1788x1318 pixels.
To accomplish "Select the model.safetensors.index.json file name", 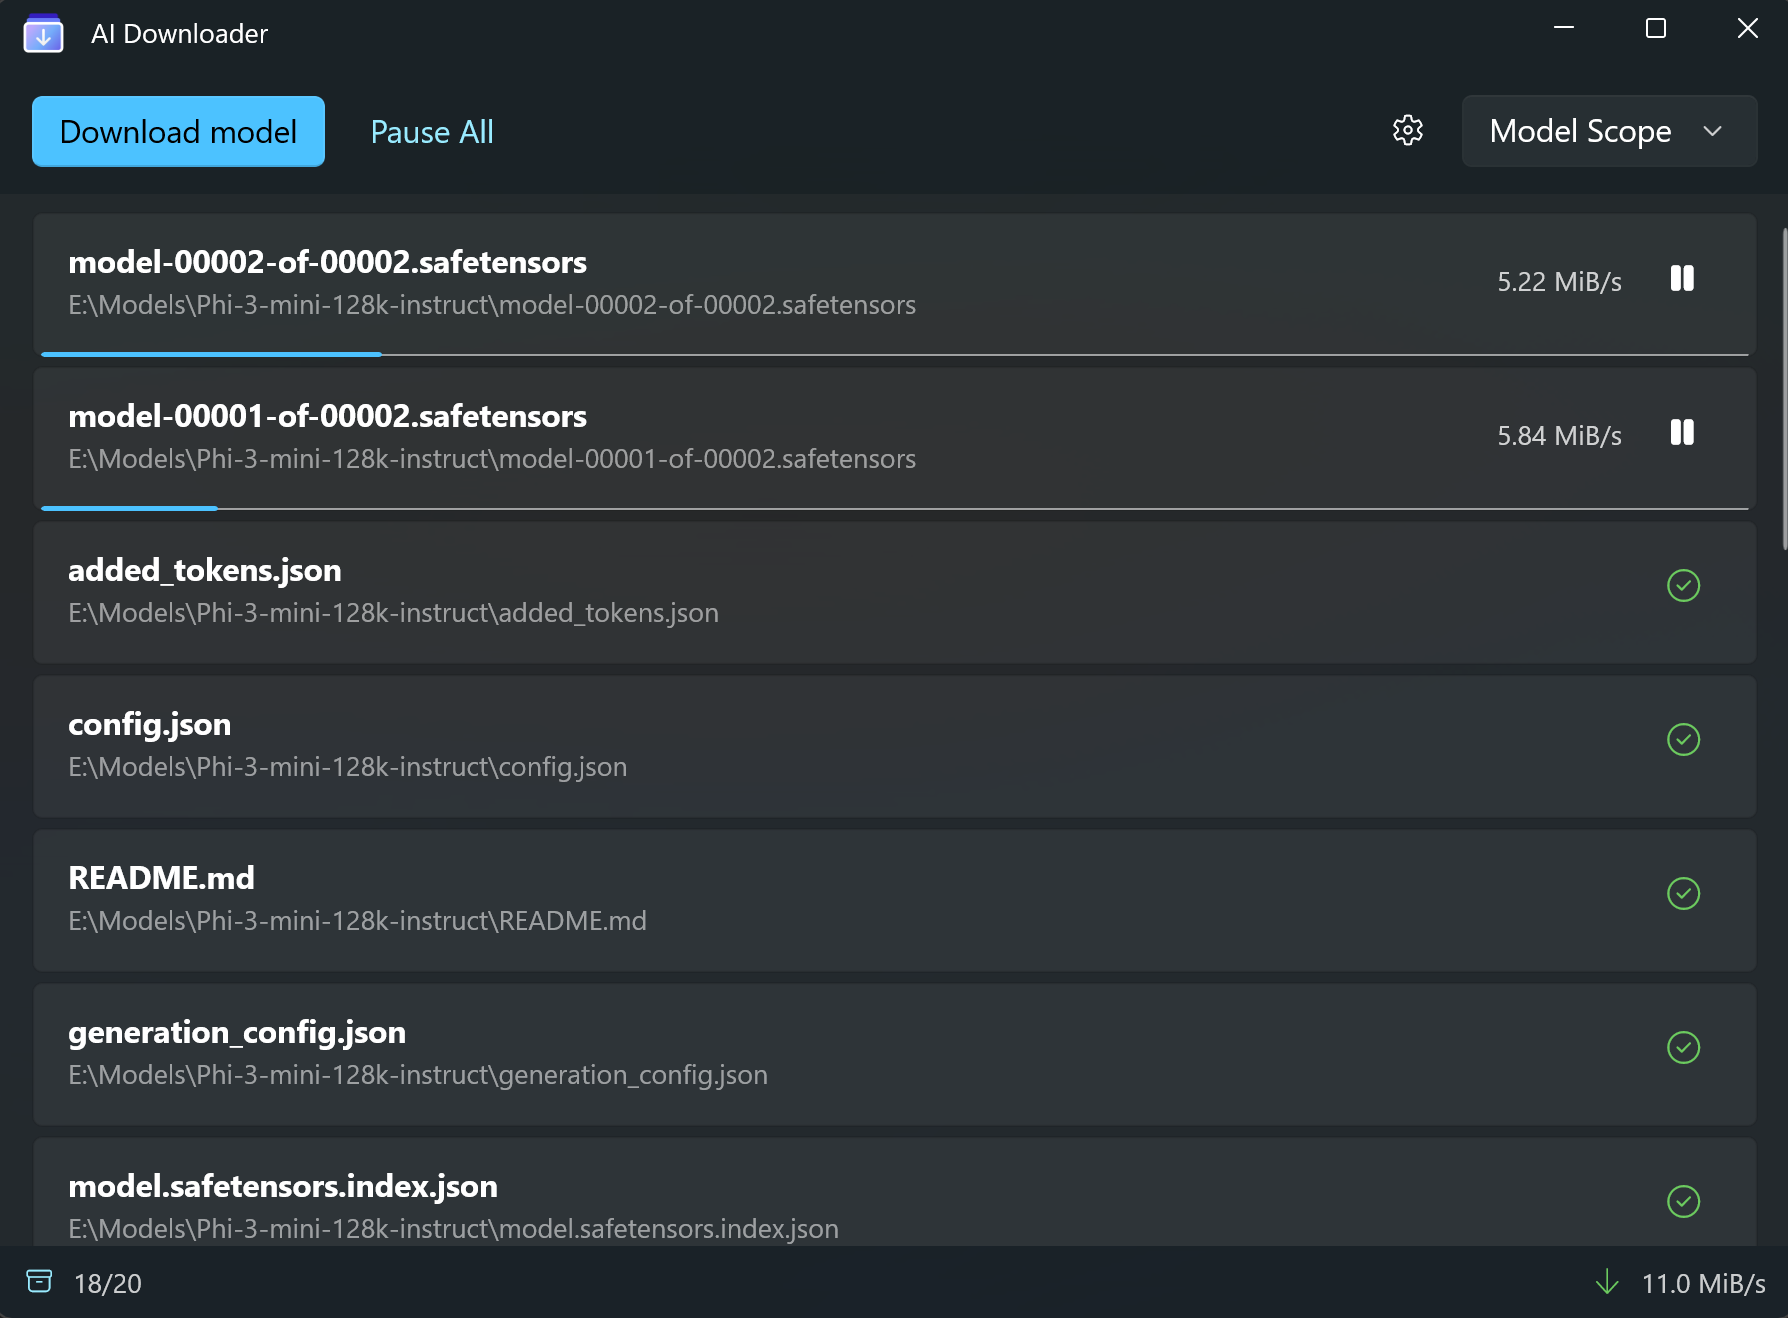I will click(x=283, y=1187).
